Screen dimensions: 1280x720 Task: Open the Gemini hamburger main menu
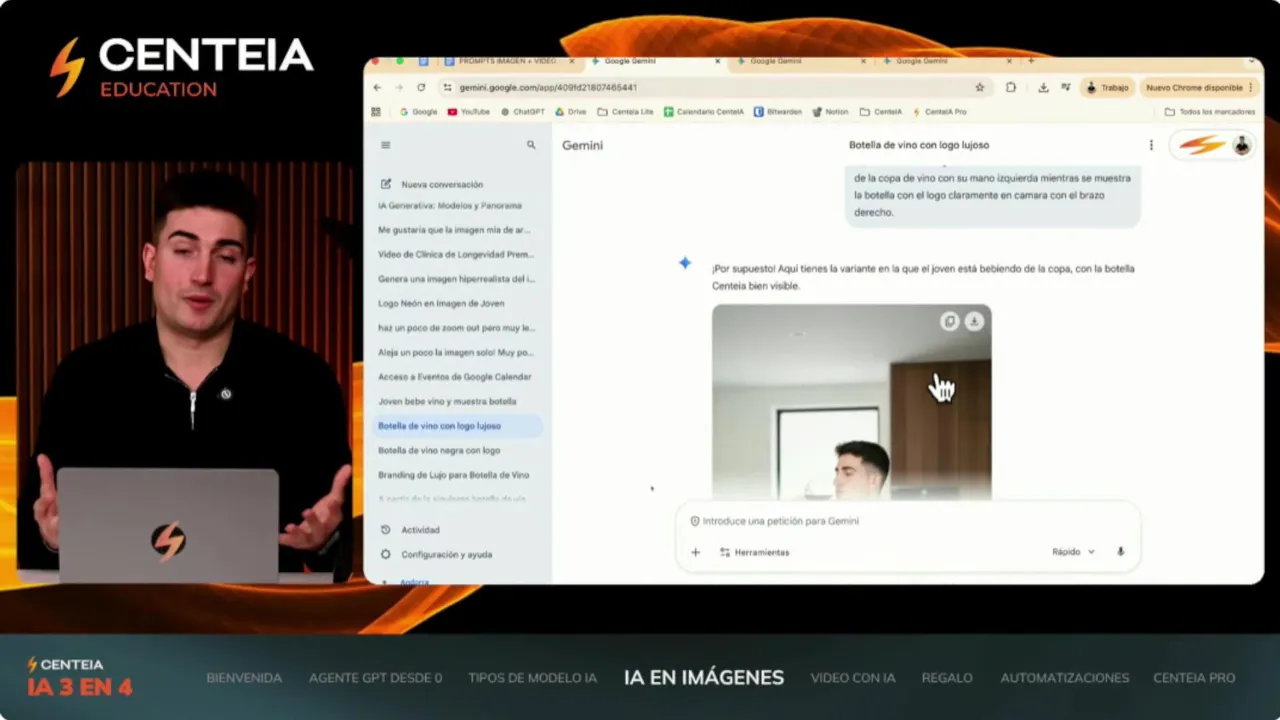coord(386,145)
